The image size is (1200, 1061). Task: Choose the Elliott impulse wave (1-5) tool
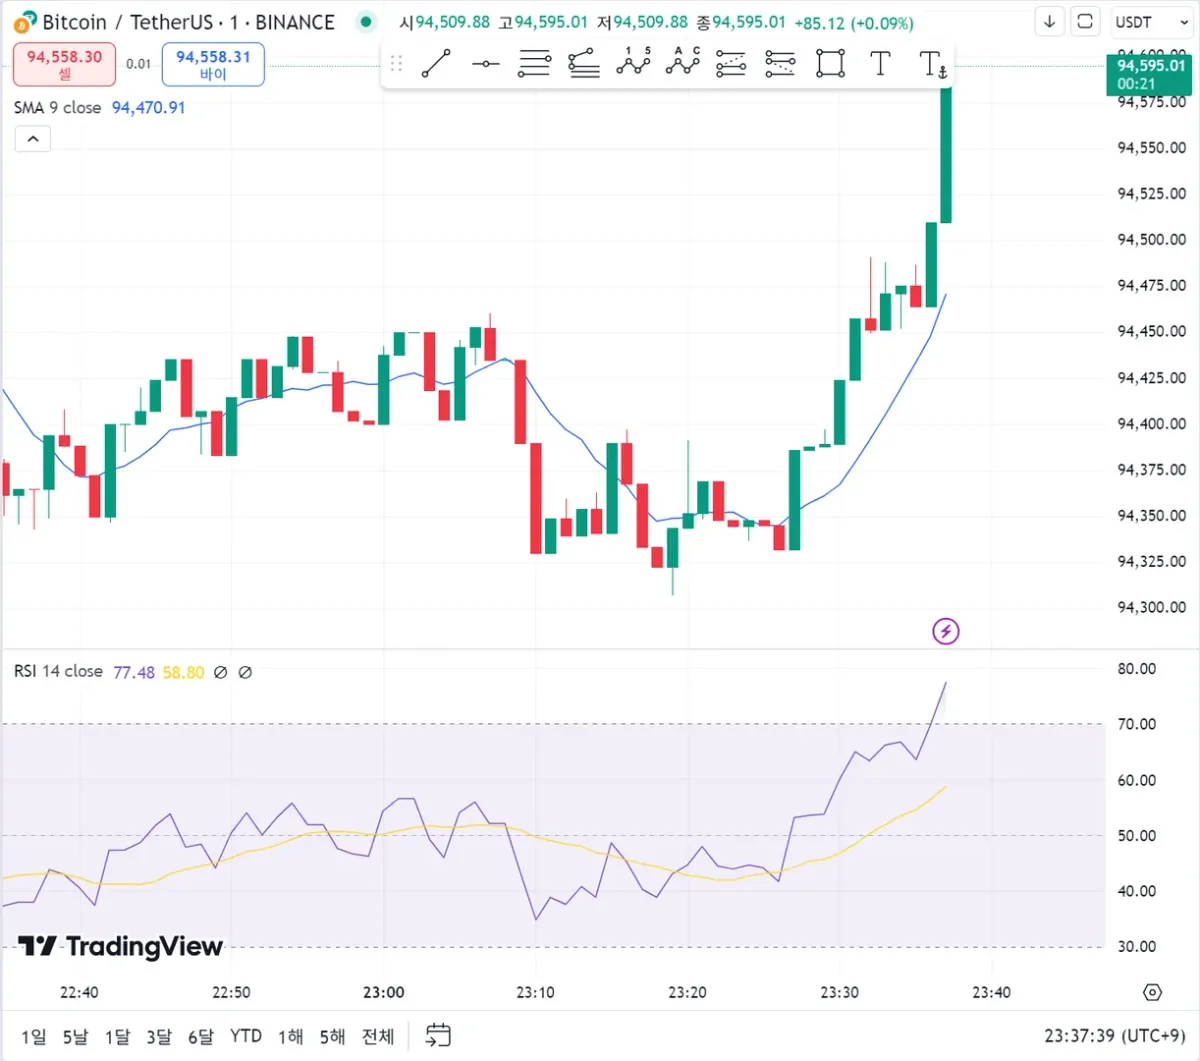[x=633, y=63]
